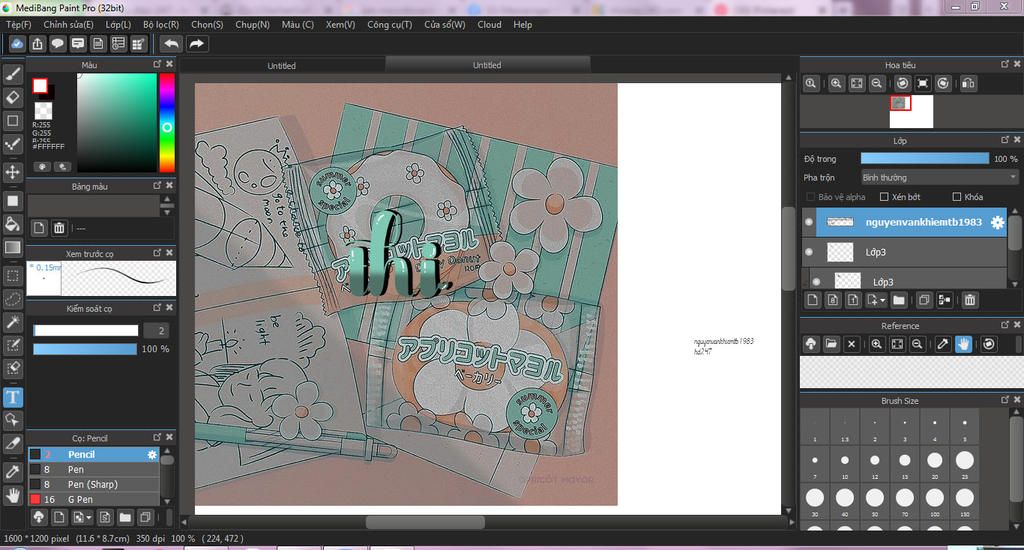The height and width of the screenshot is (550, 1024).
Task: Select the transparent color swatch
Action: coord(44,110)
